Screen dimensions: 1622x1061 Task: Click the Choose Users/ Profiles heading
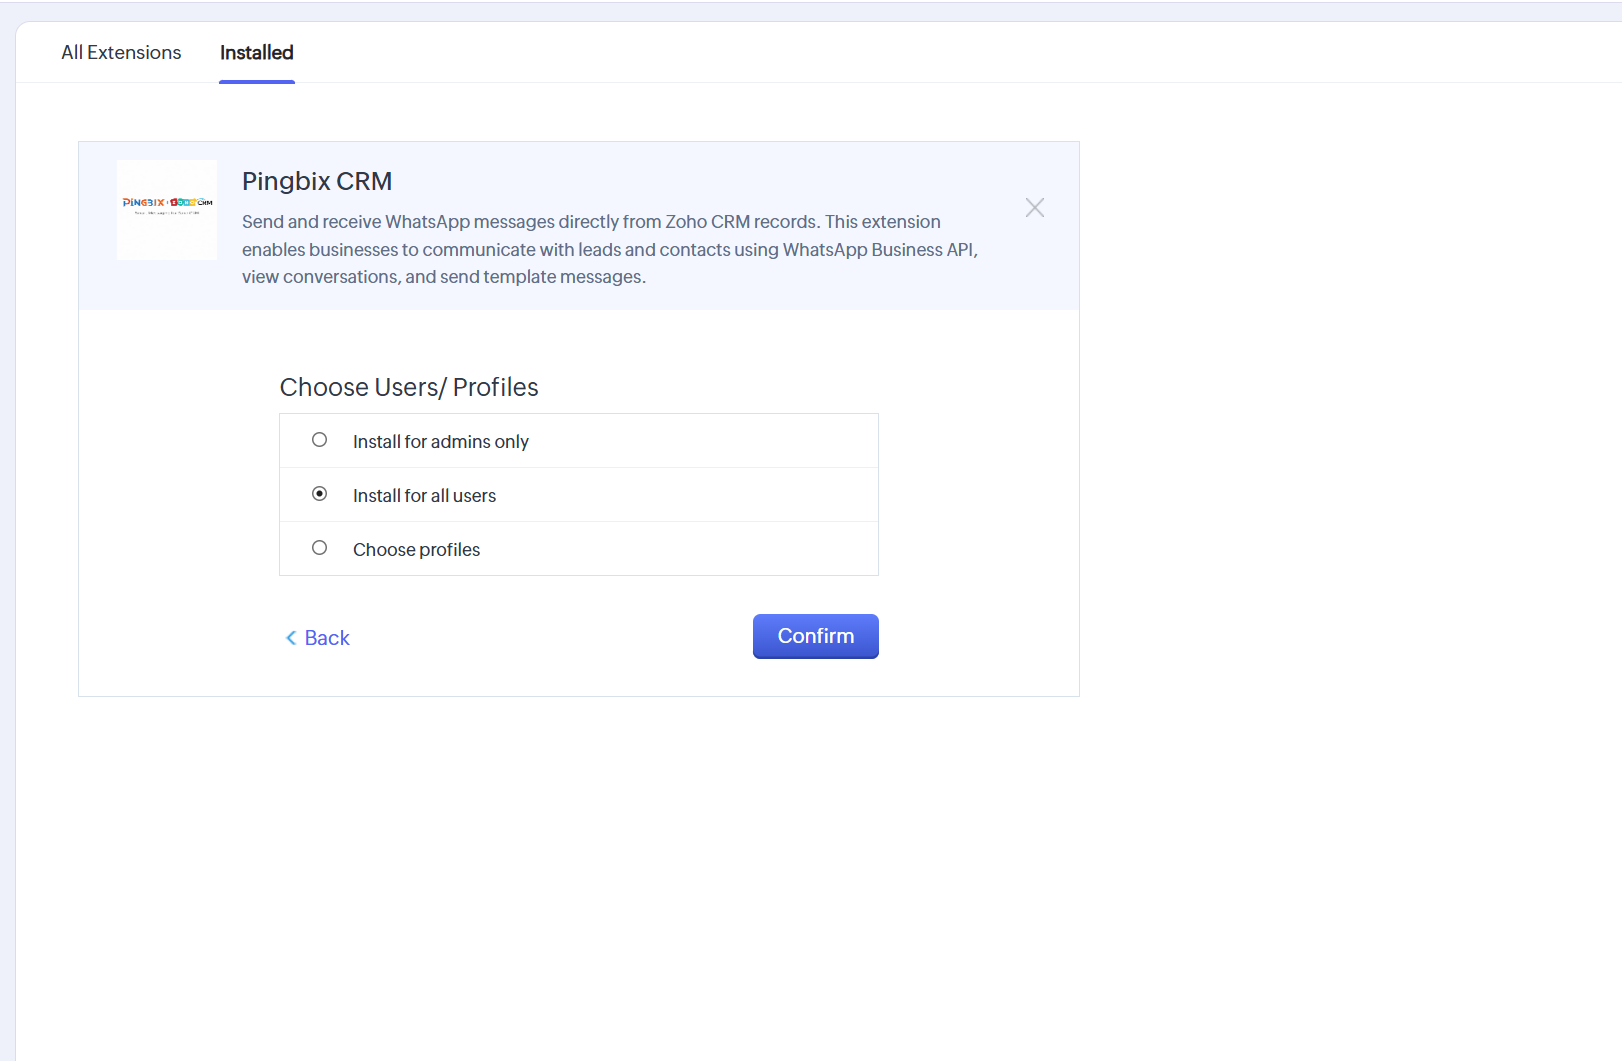click(409, 387)
